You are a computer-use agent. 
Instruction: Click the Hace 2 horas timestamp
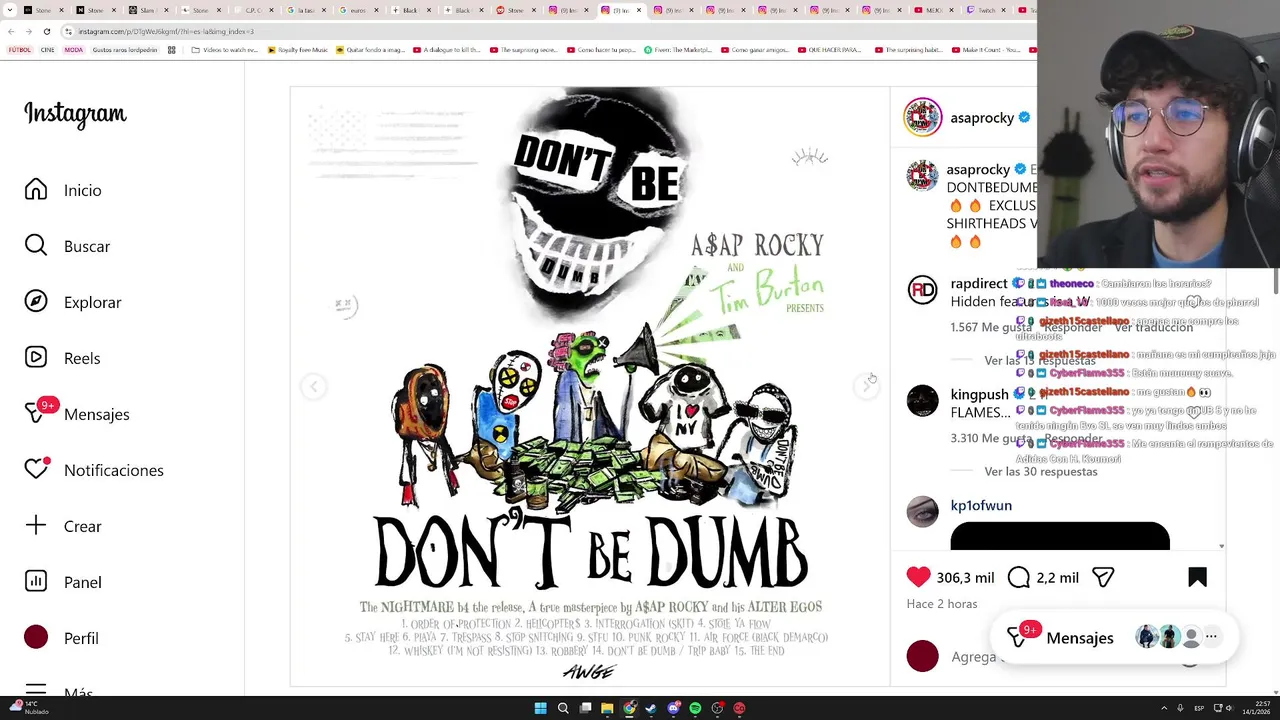point(942,604)
